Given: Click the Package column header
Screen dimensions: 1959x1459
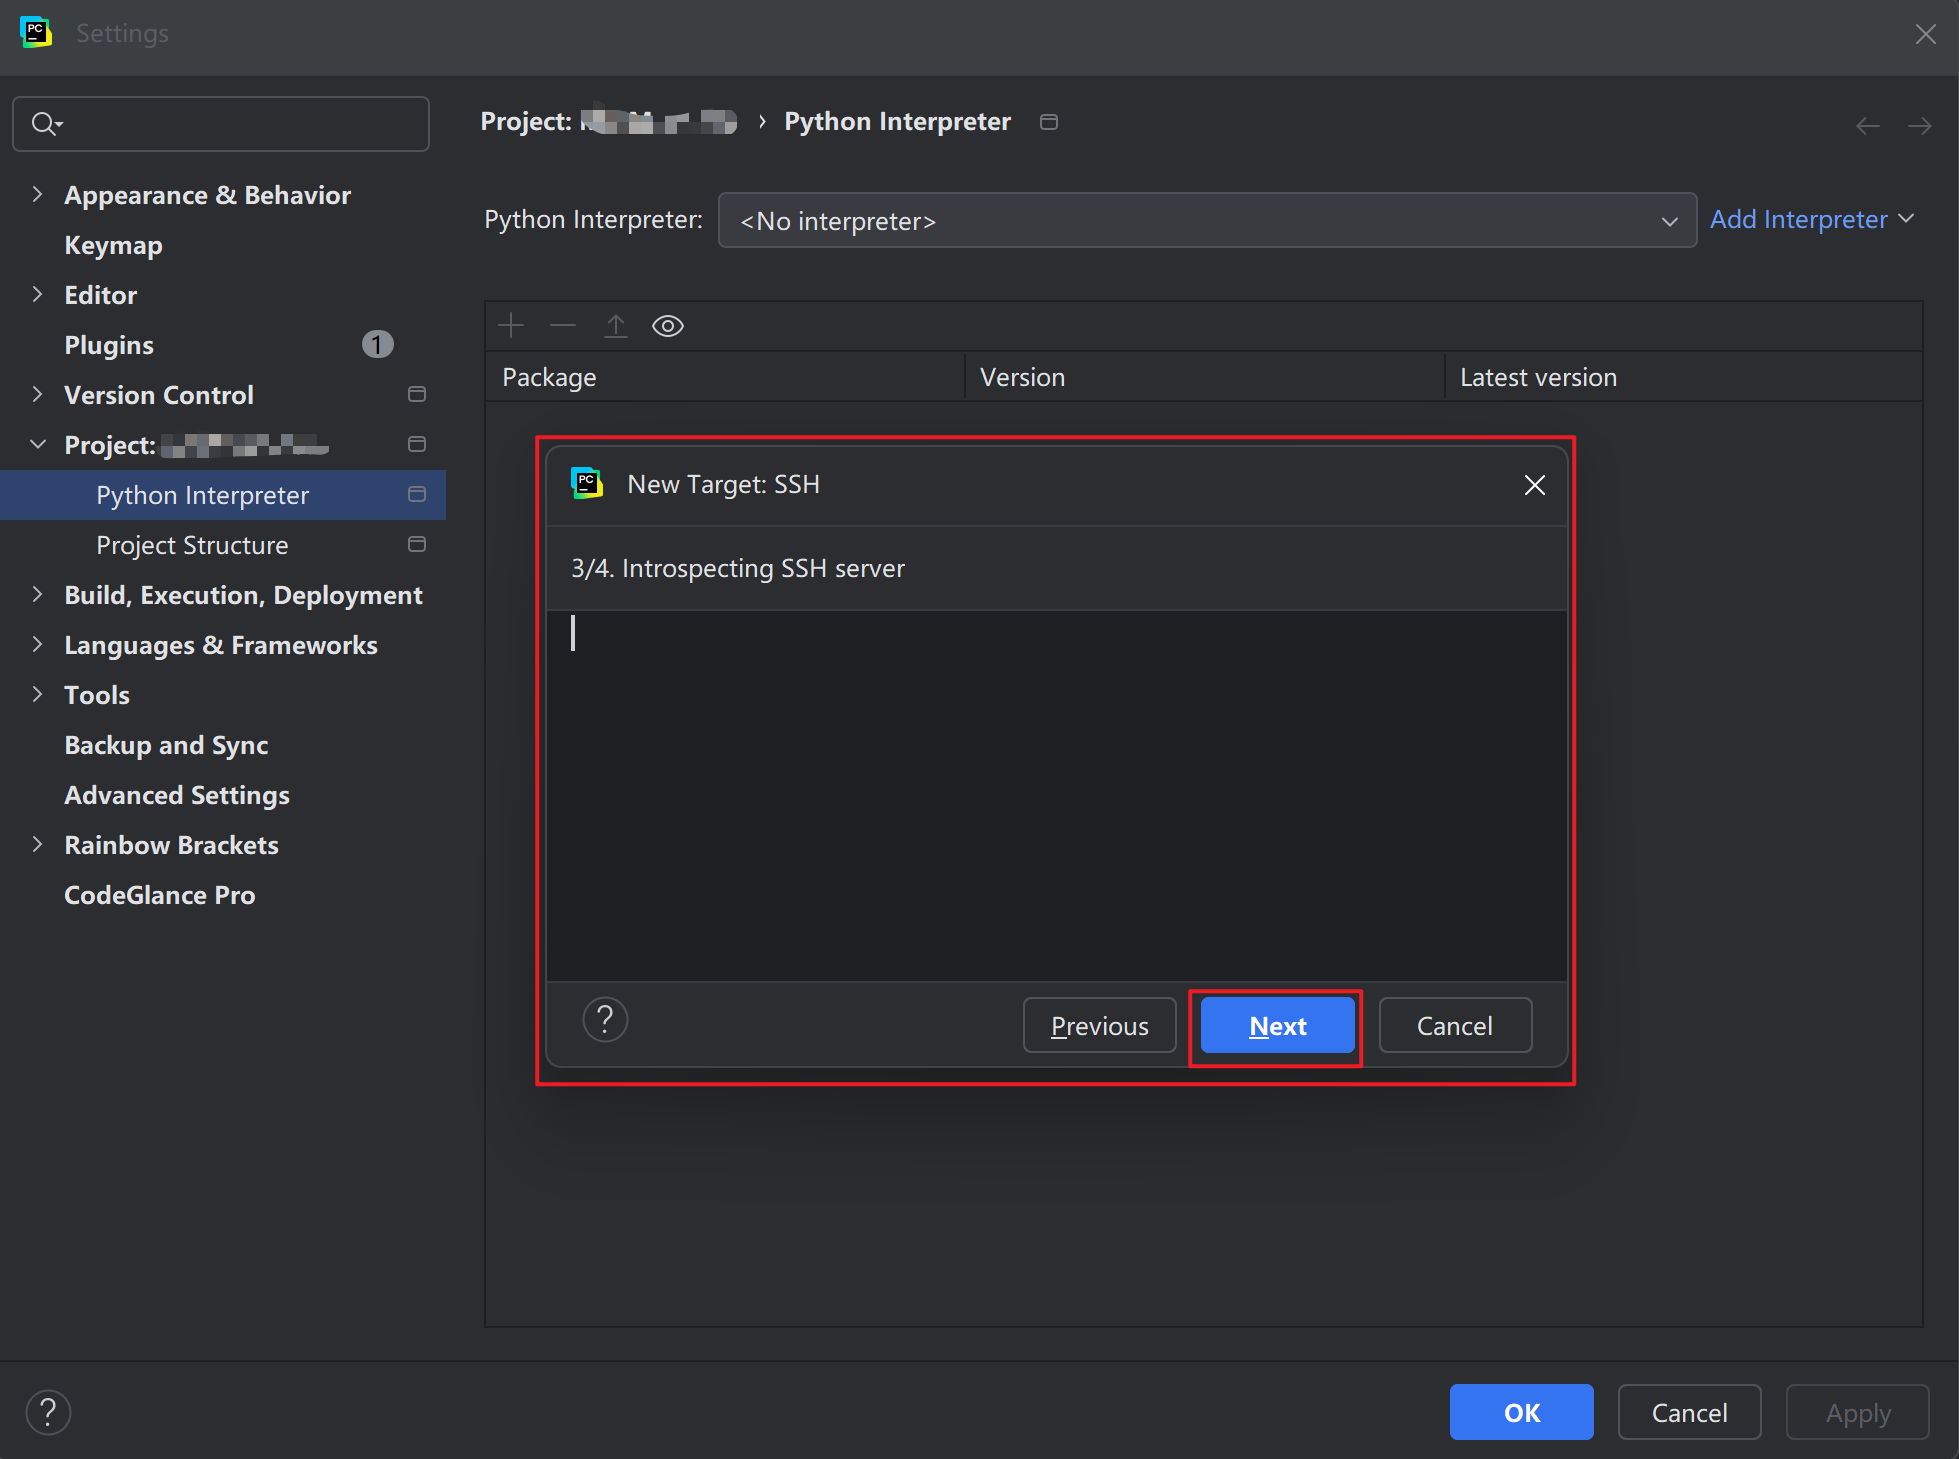Looking at the screenshot, I should [724, 377].
